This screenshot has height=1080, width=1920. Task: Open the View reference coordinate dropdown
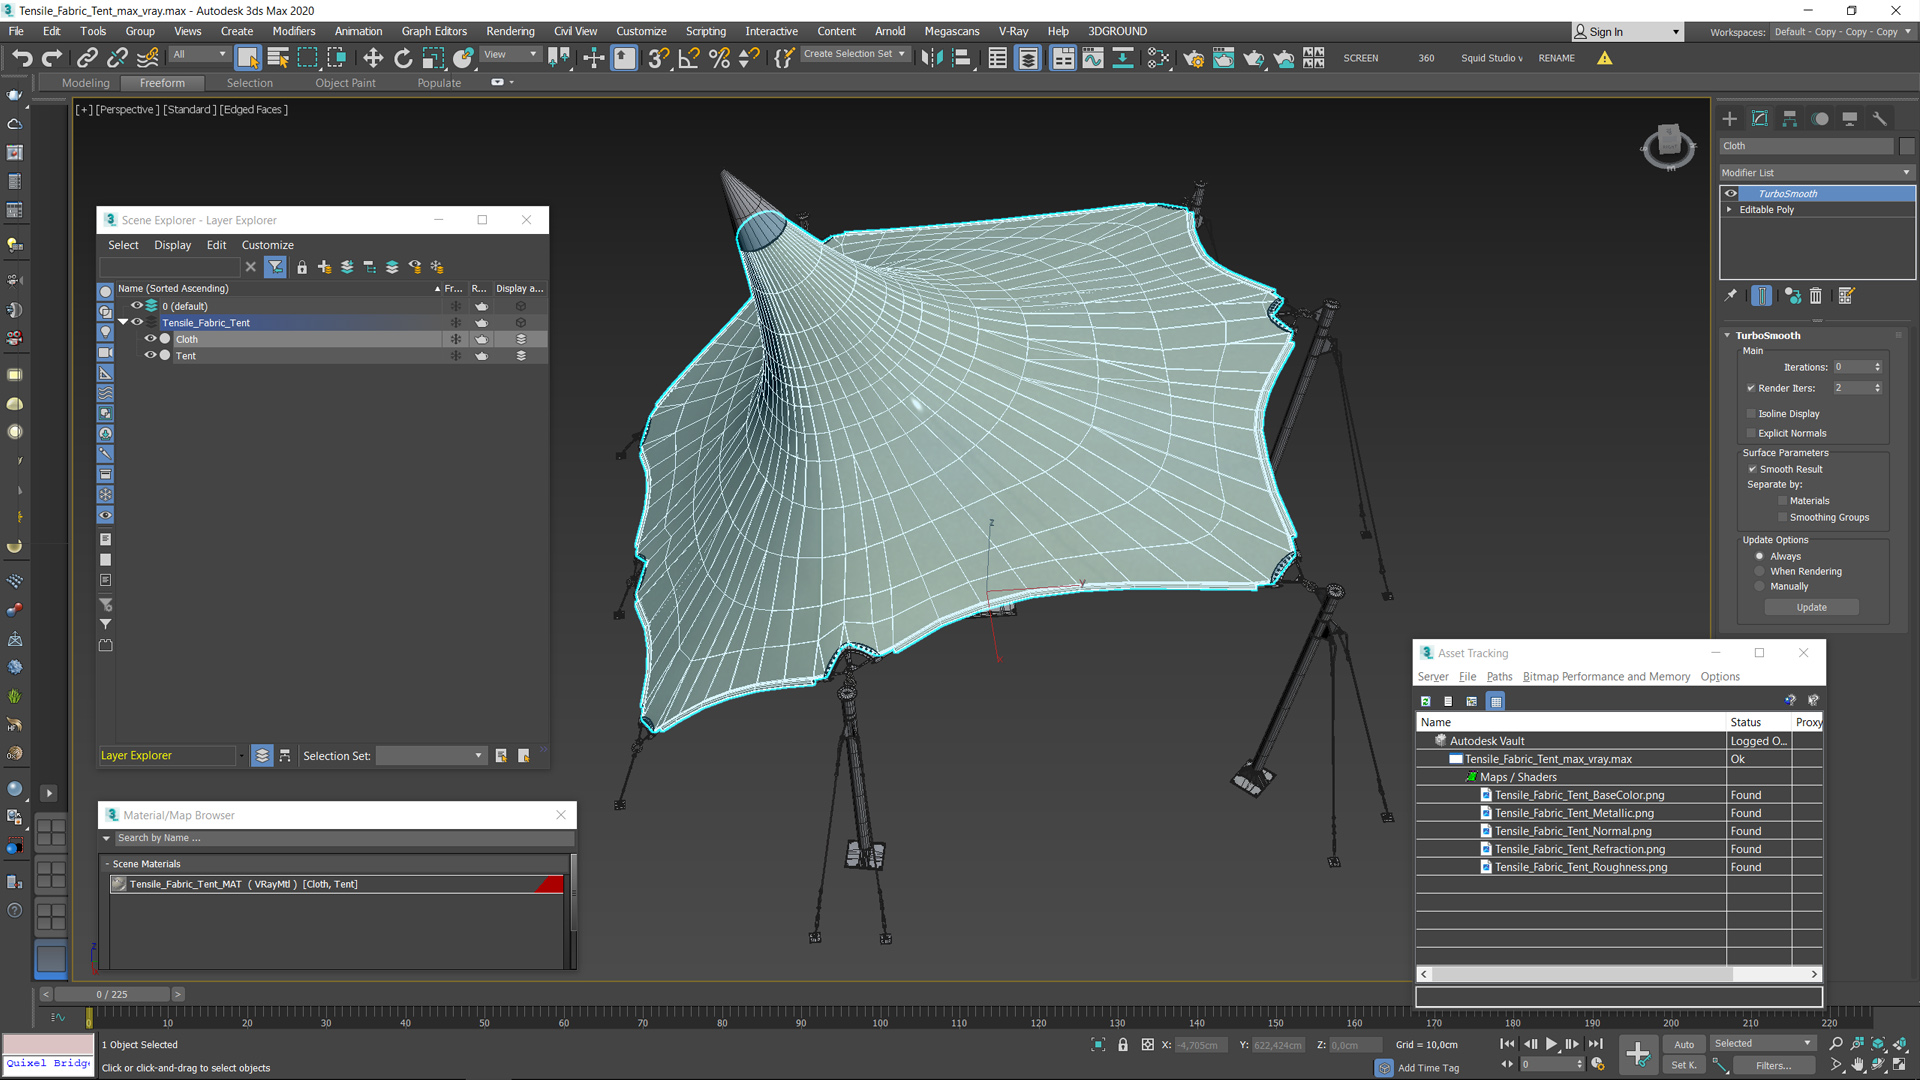510,55
